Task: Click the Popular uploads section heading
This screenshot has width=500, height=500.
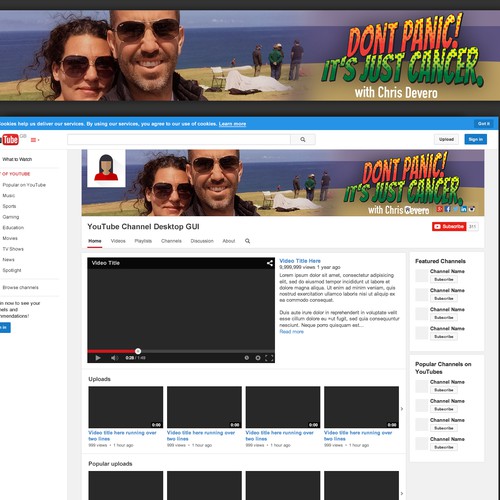Action: [110, 464]
